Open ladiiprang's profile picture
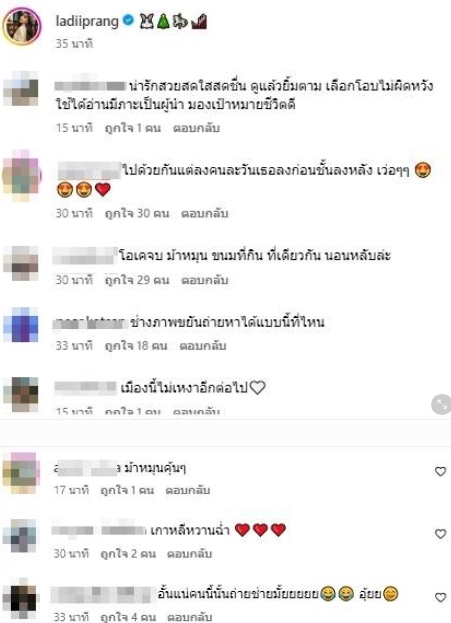This screenshot has width=451, height=623. [22, 26]
